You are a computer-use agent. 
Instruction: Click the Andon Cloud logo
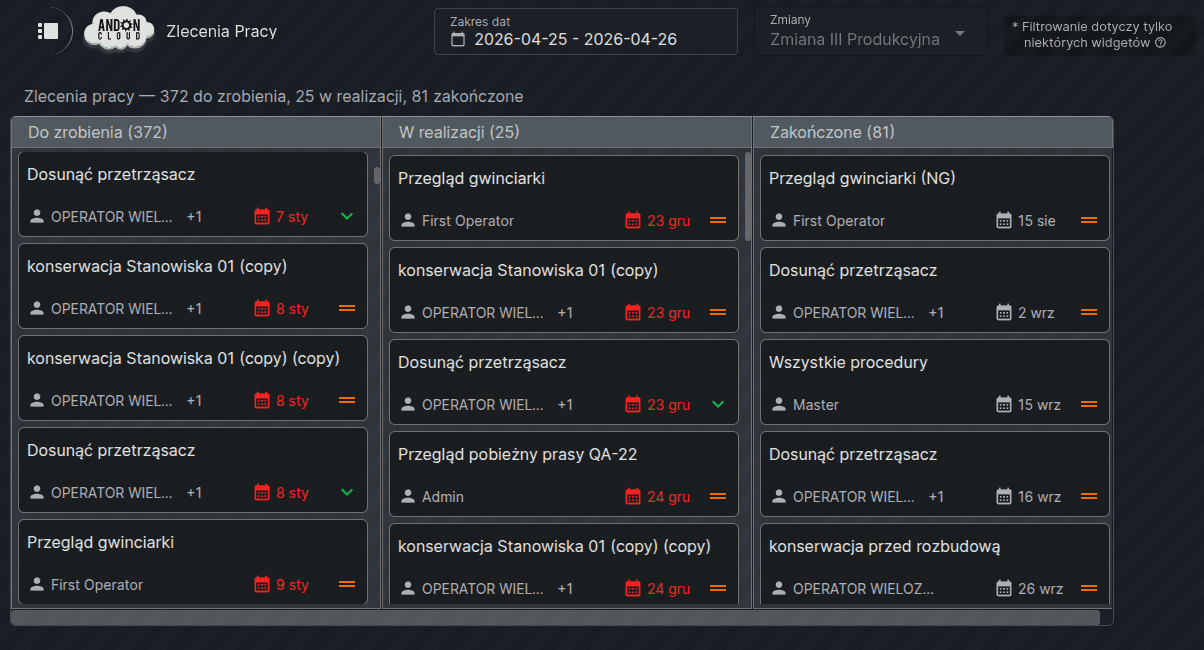coord(118,31)
